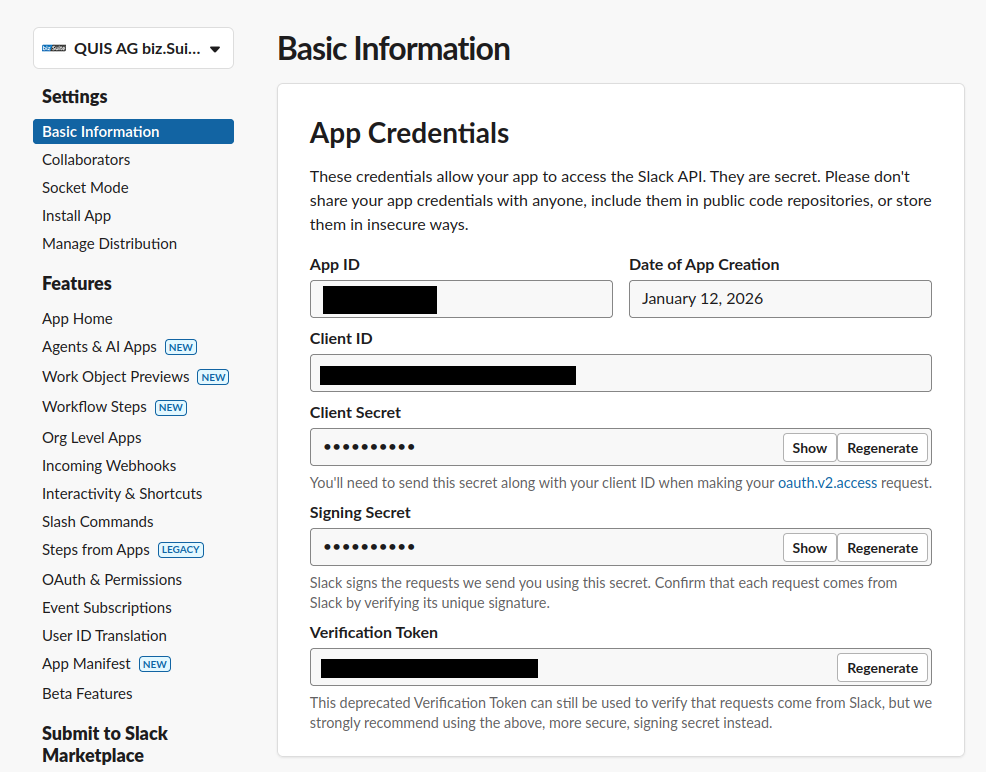Open the Socket Mode page
This screenshot has height=772, width=986.
coord(84,187)
